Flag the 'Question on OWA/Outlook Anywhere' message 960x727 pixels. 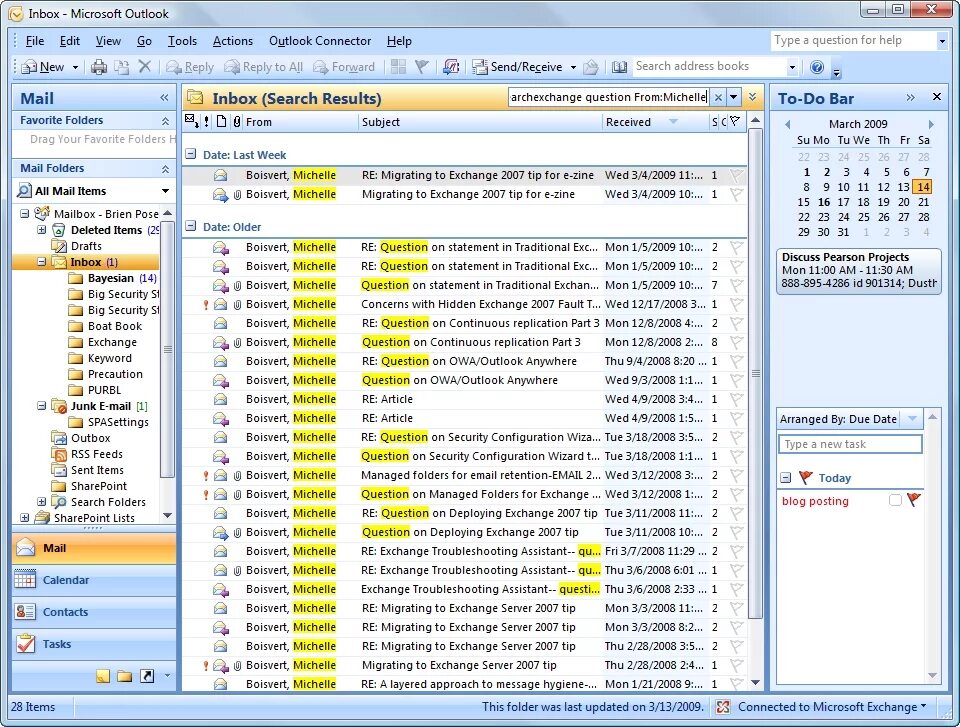click(x=737, y=380)
